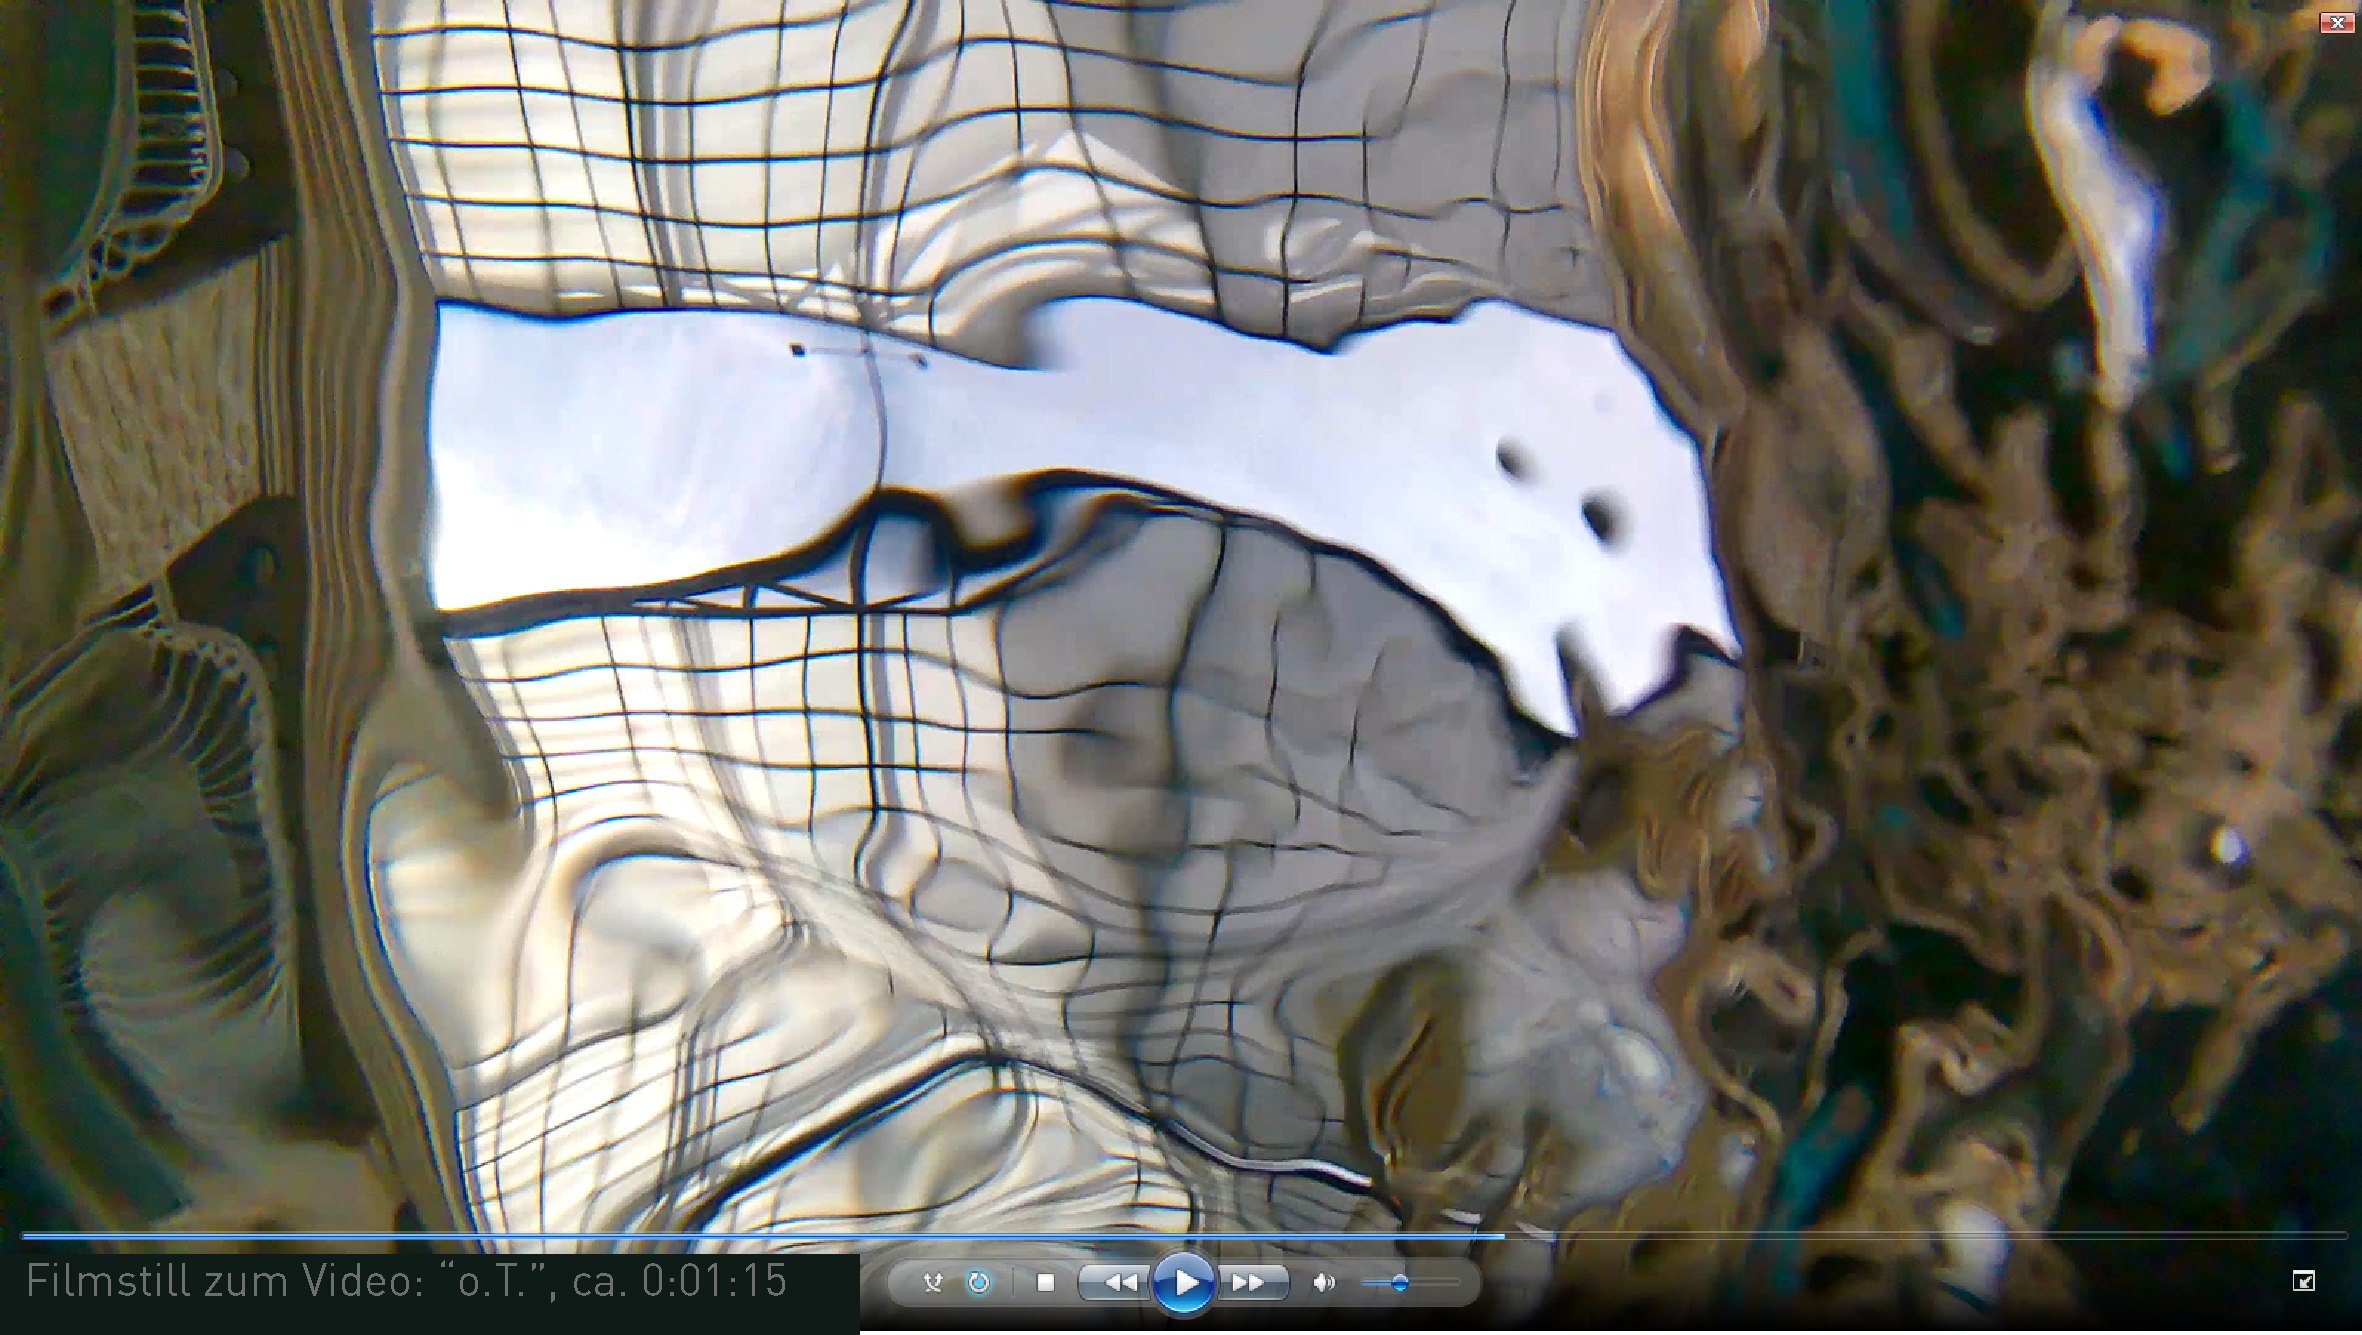2362x1335 pixels.
Task: Click the vertical separator beside stop button
Action: coord(1013,1282)
